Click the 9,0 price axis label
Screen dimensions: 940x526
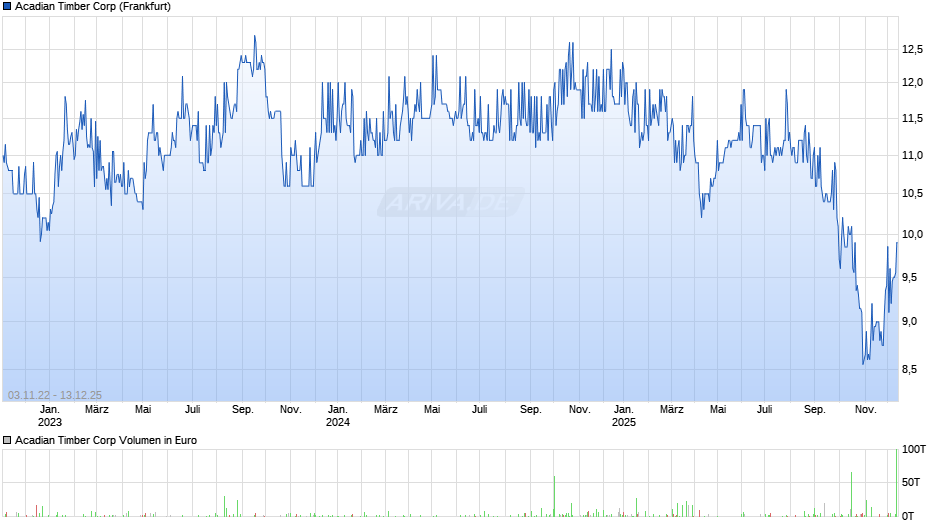point(909,321)
